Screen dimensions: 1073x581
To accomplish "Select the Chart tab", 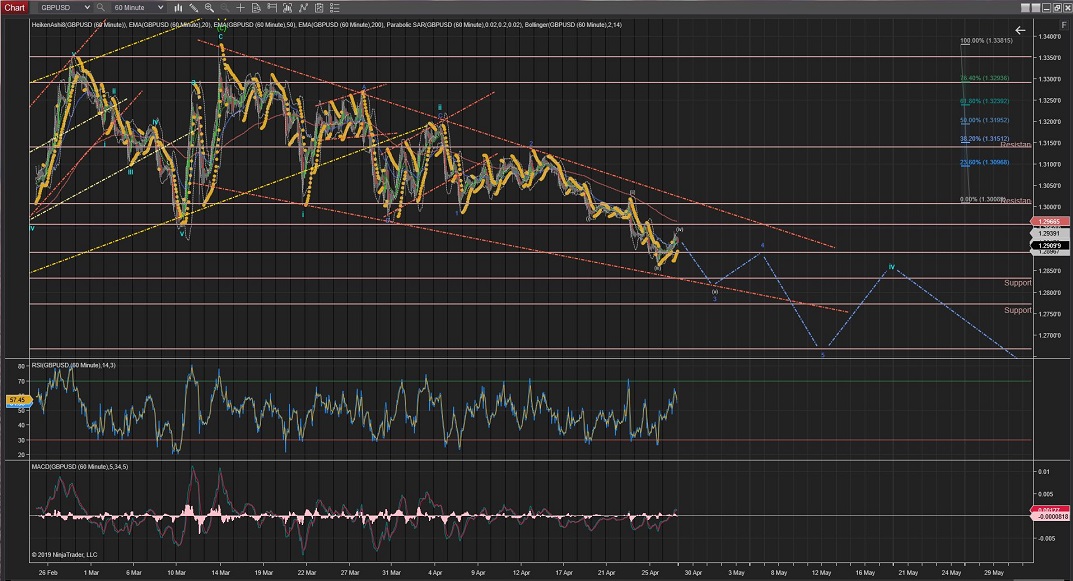I will pos(14,7).
